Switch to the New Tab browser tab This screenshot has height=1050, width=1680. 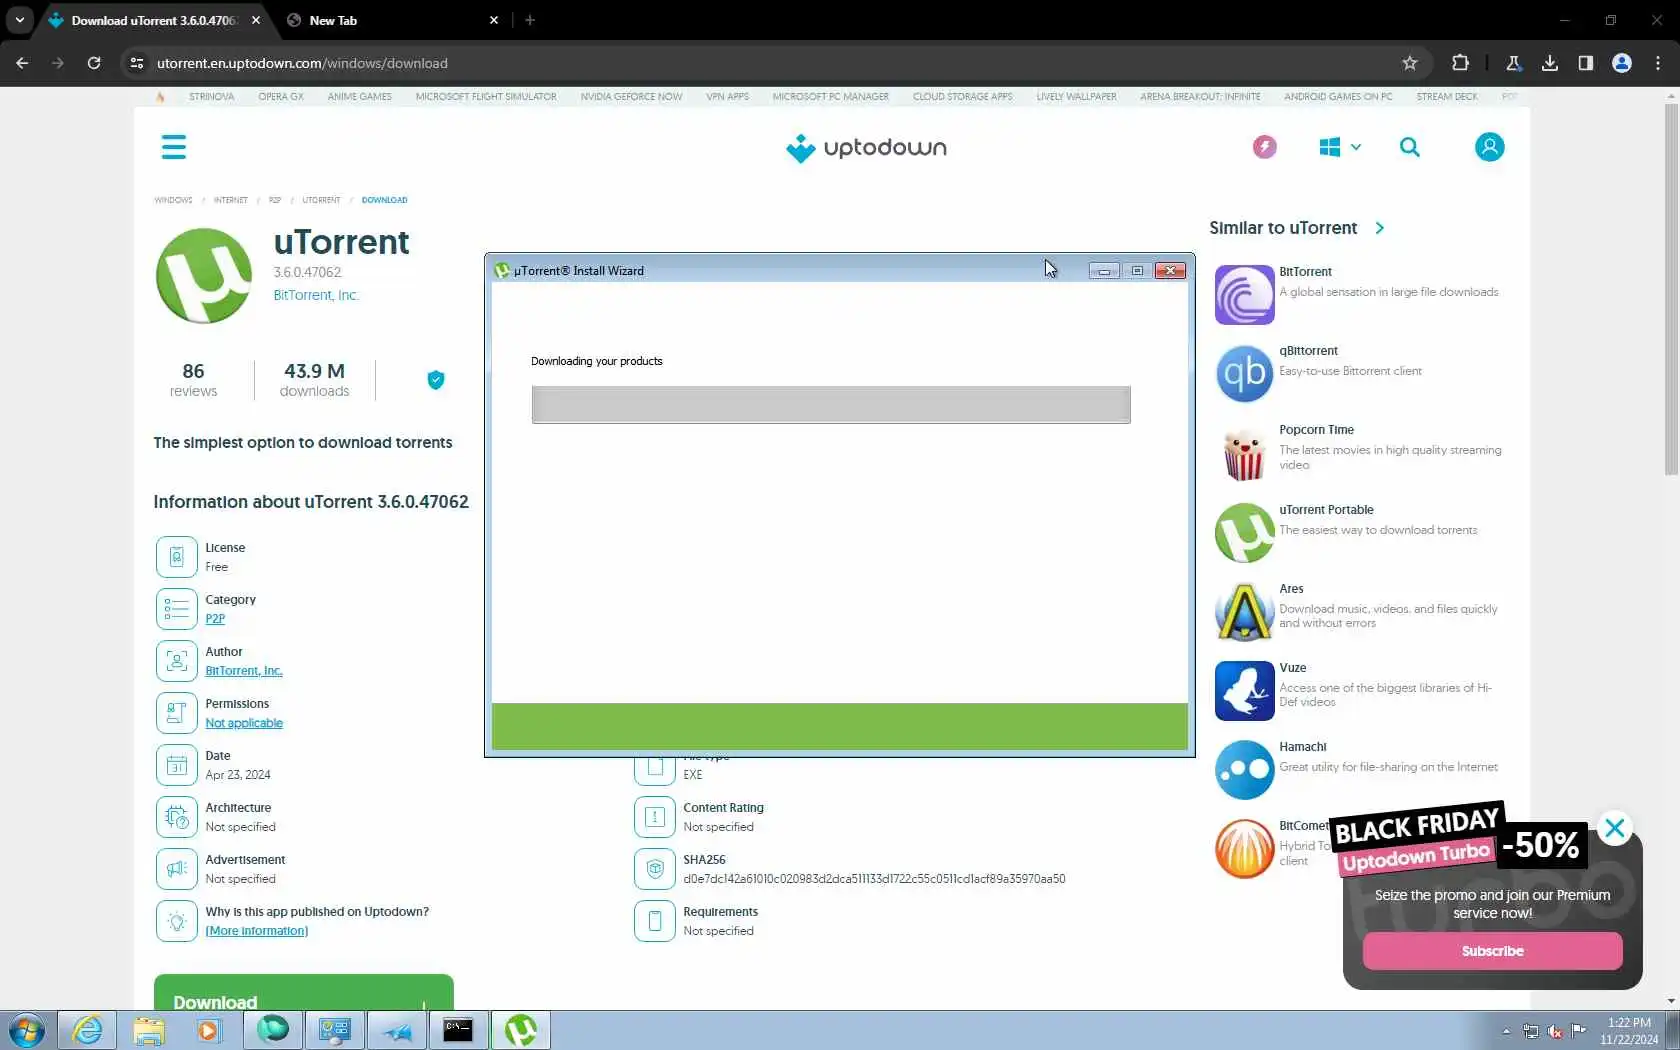coord(392,20)
